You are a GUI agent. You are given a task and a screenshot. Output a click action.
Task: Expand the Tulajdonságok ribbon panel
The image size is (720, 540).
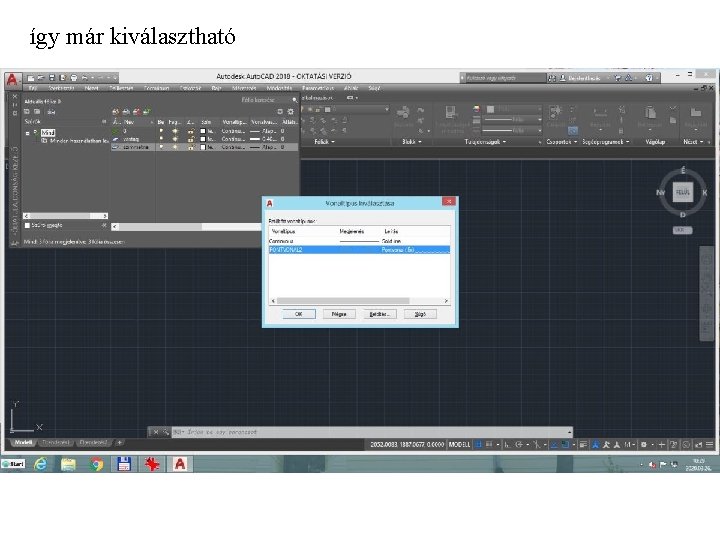[485, 142]
